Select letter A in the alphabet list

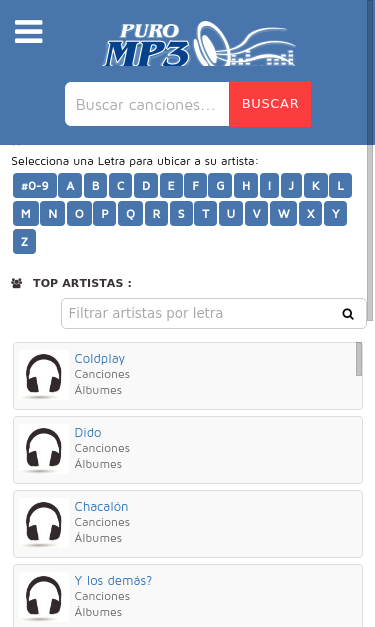click(x=70, y=186)
